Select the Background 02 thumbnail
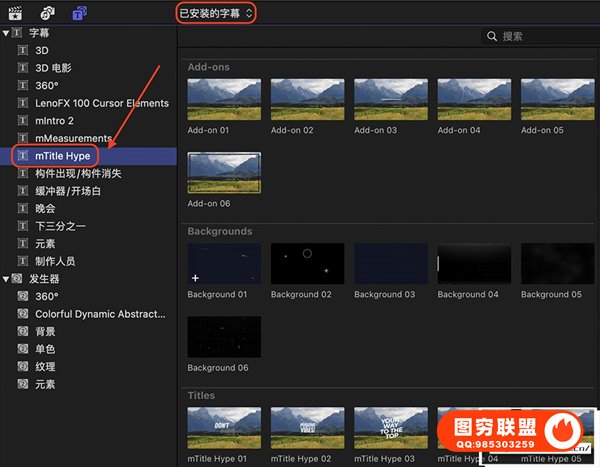600x467 pixels. [x=307, y=263]
